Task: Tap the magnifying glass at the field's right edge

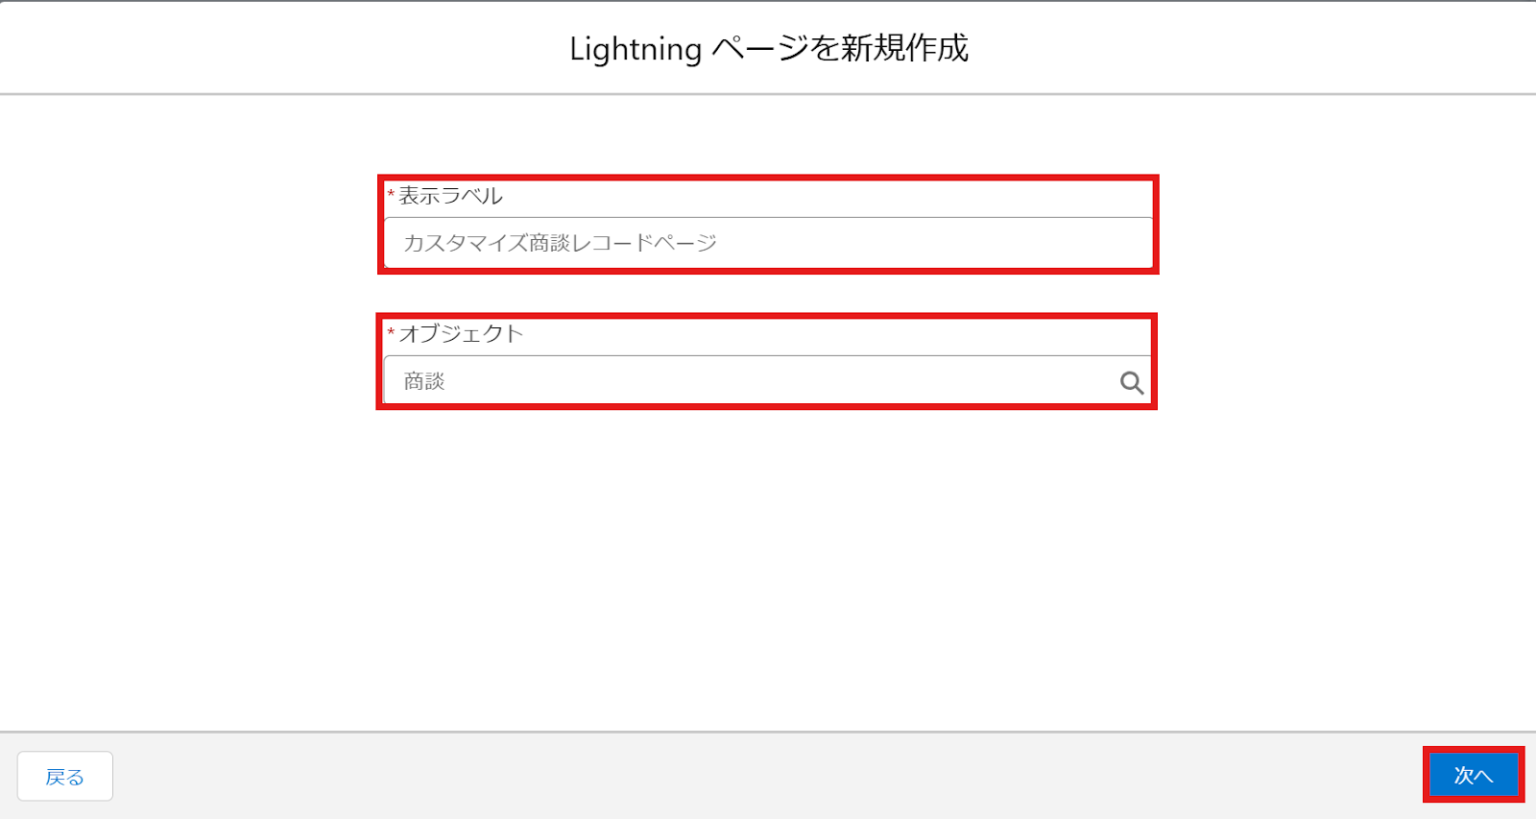Action: 1131,381
